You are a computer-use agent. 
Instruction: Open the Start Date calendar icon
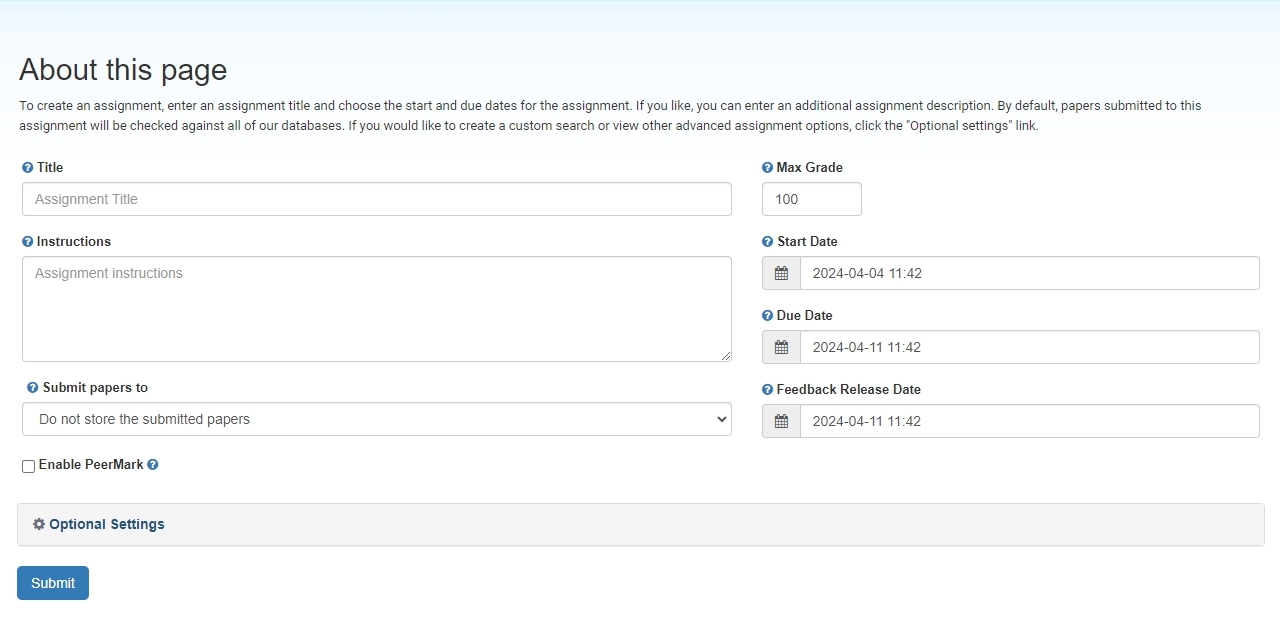click(781, 273)
